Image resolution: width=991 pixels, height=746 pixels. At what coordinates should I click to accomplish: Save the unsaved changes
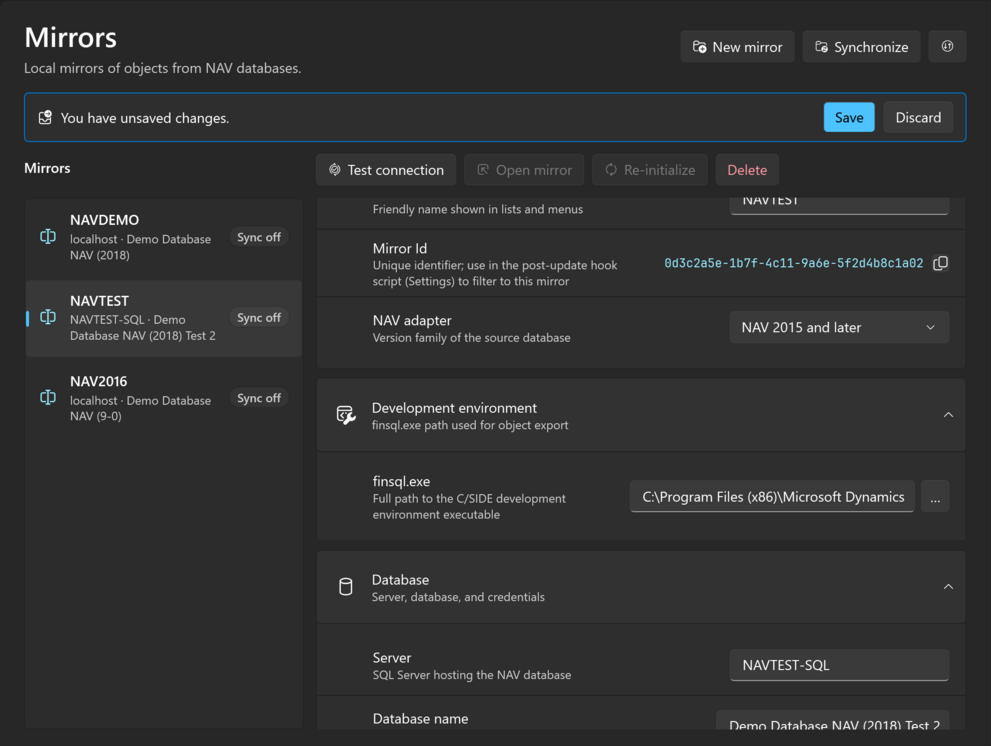(x=849, y=118)
